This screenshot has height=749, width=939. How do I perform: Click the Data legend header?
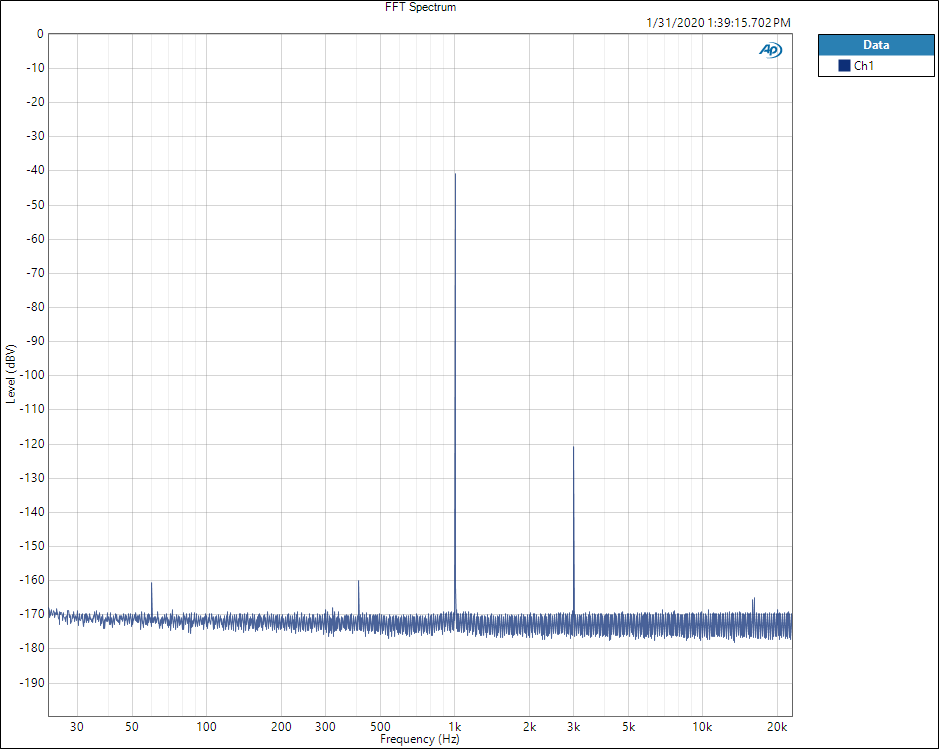coord(876,45)
